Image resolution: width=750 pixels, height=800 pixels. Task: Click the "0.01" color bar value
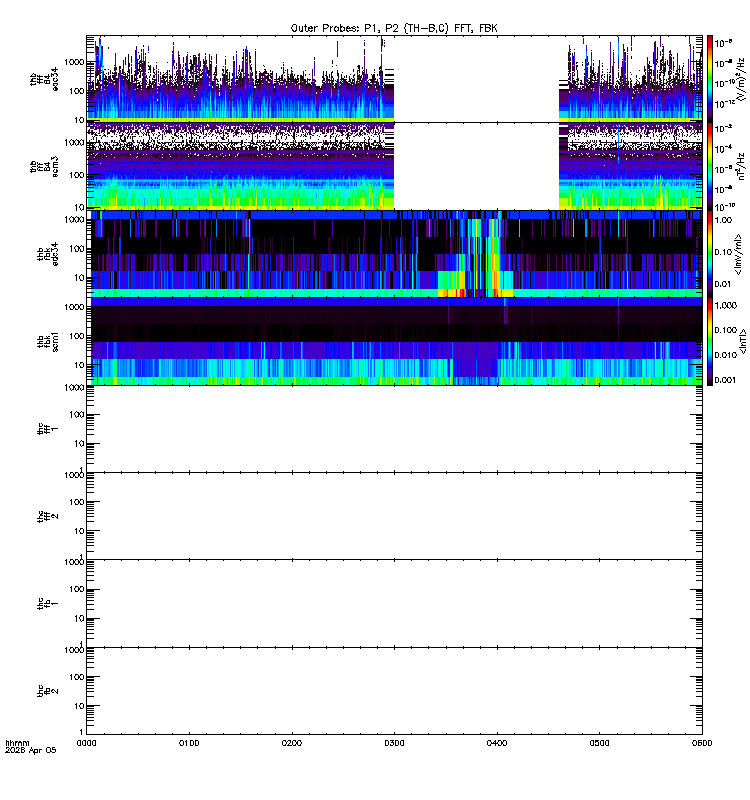point(723,284)
